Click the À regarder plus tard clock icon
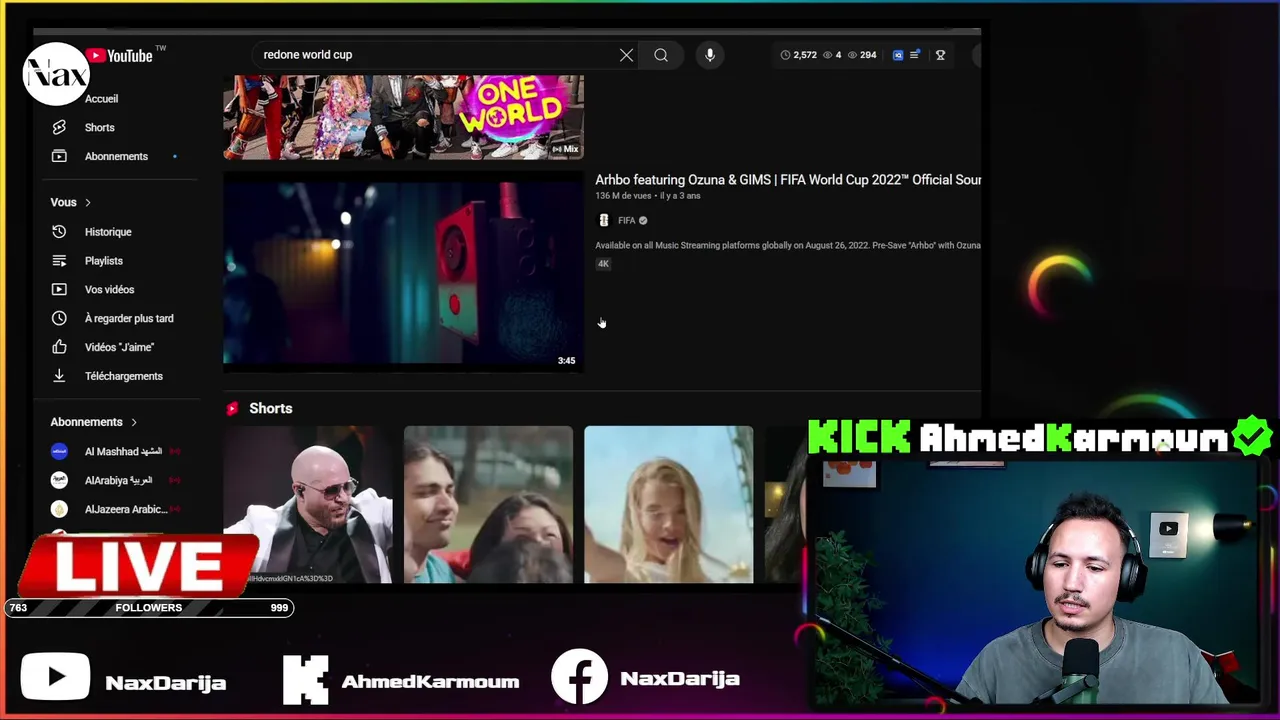 [59, 318]
